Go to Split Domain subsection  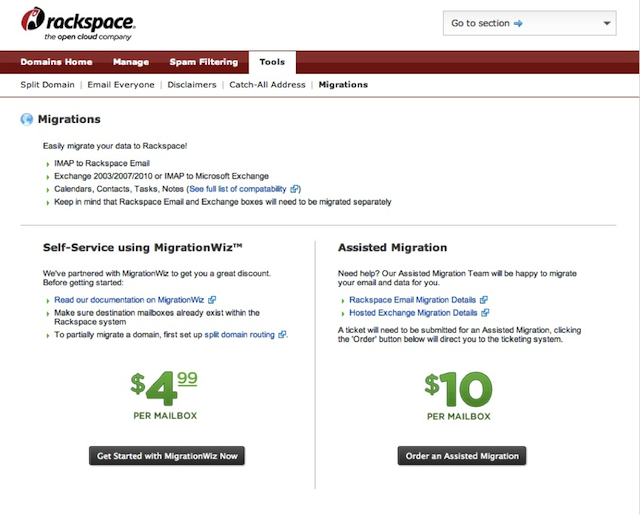click(47, 85)
